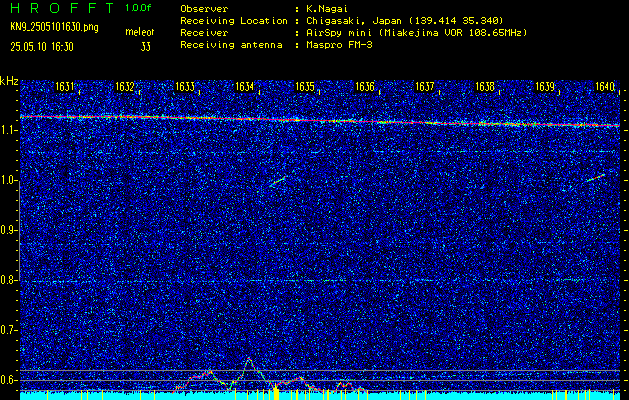Click the meteor count value 33
Viewport: 629px width, 400px height.
click(x=146, y=47)
